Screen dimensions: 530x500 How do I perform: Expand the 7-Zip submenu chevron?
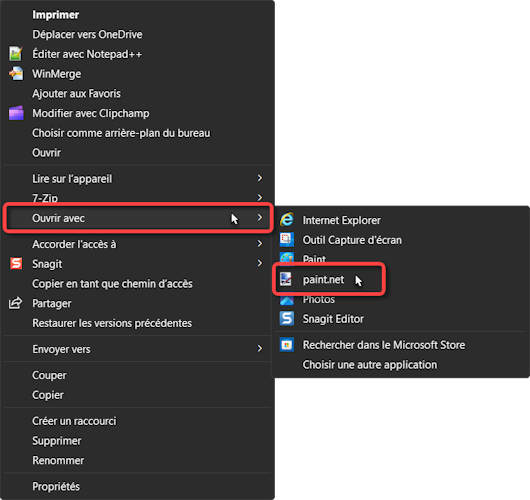pos(260,197)
